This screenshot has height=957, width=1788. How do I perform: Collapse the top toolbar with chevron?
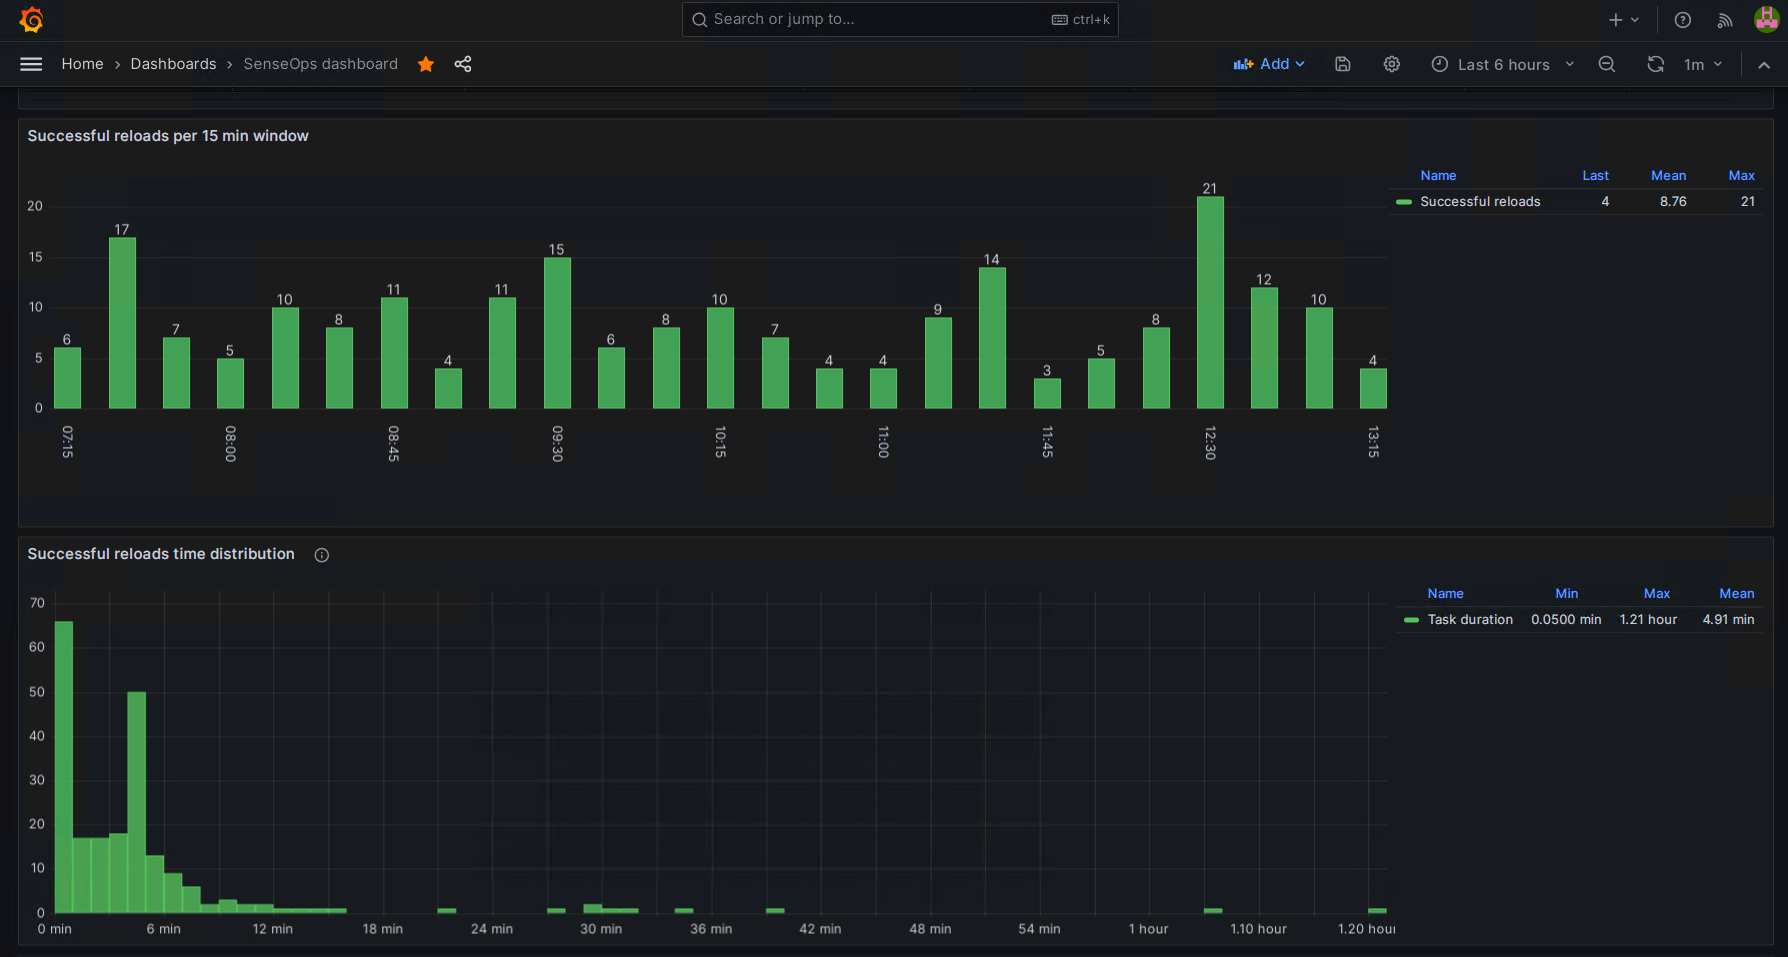(1764, 65)
